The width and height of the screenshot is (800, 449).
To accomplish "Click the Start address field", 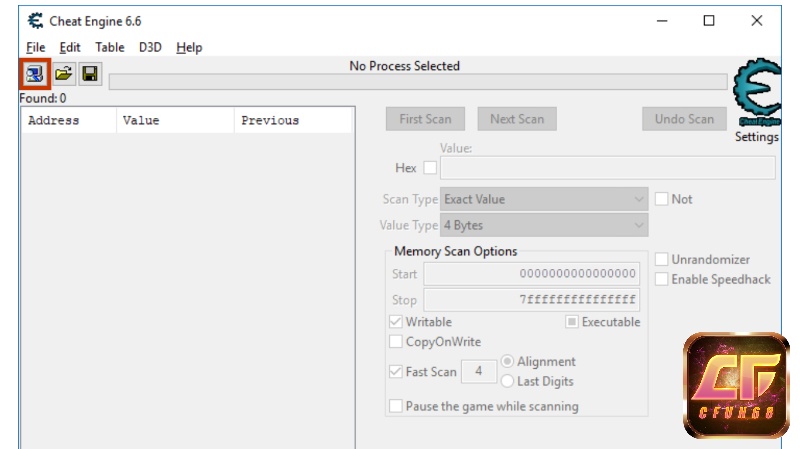I will [532, 274].
